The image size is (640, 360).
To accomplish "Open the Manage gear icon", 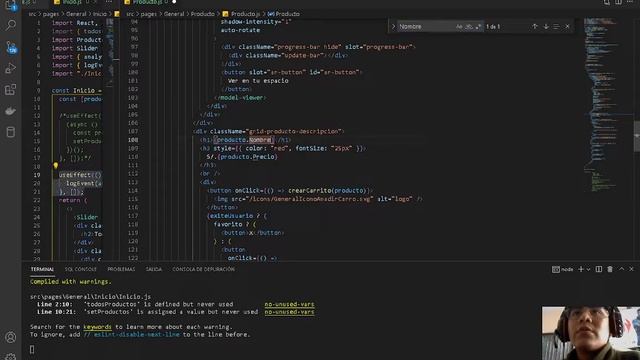I will coord(11,356).
